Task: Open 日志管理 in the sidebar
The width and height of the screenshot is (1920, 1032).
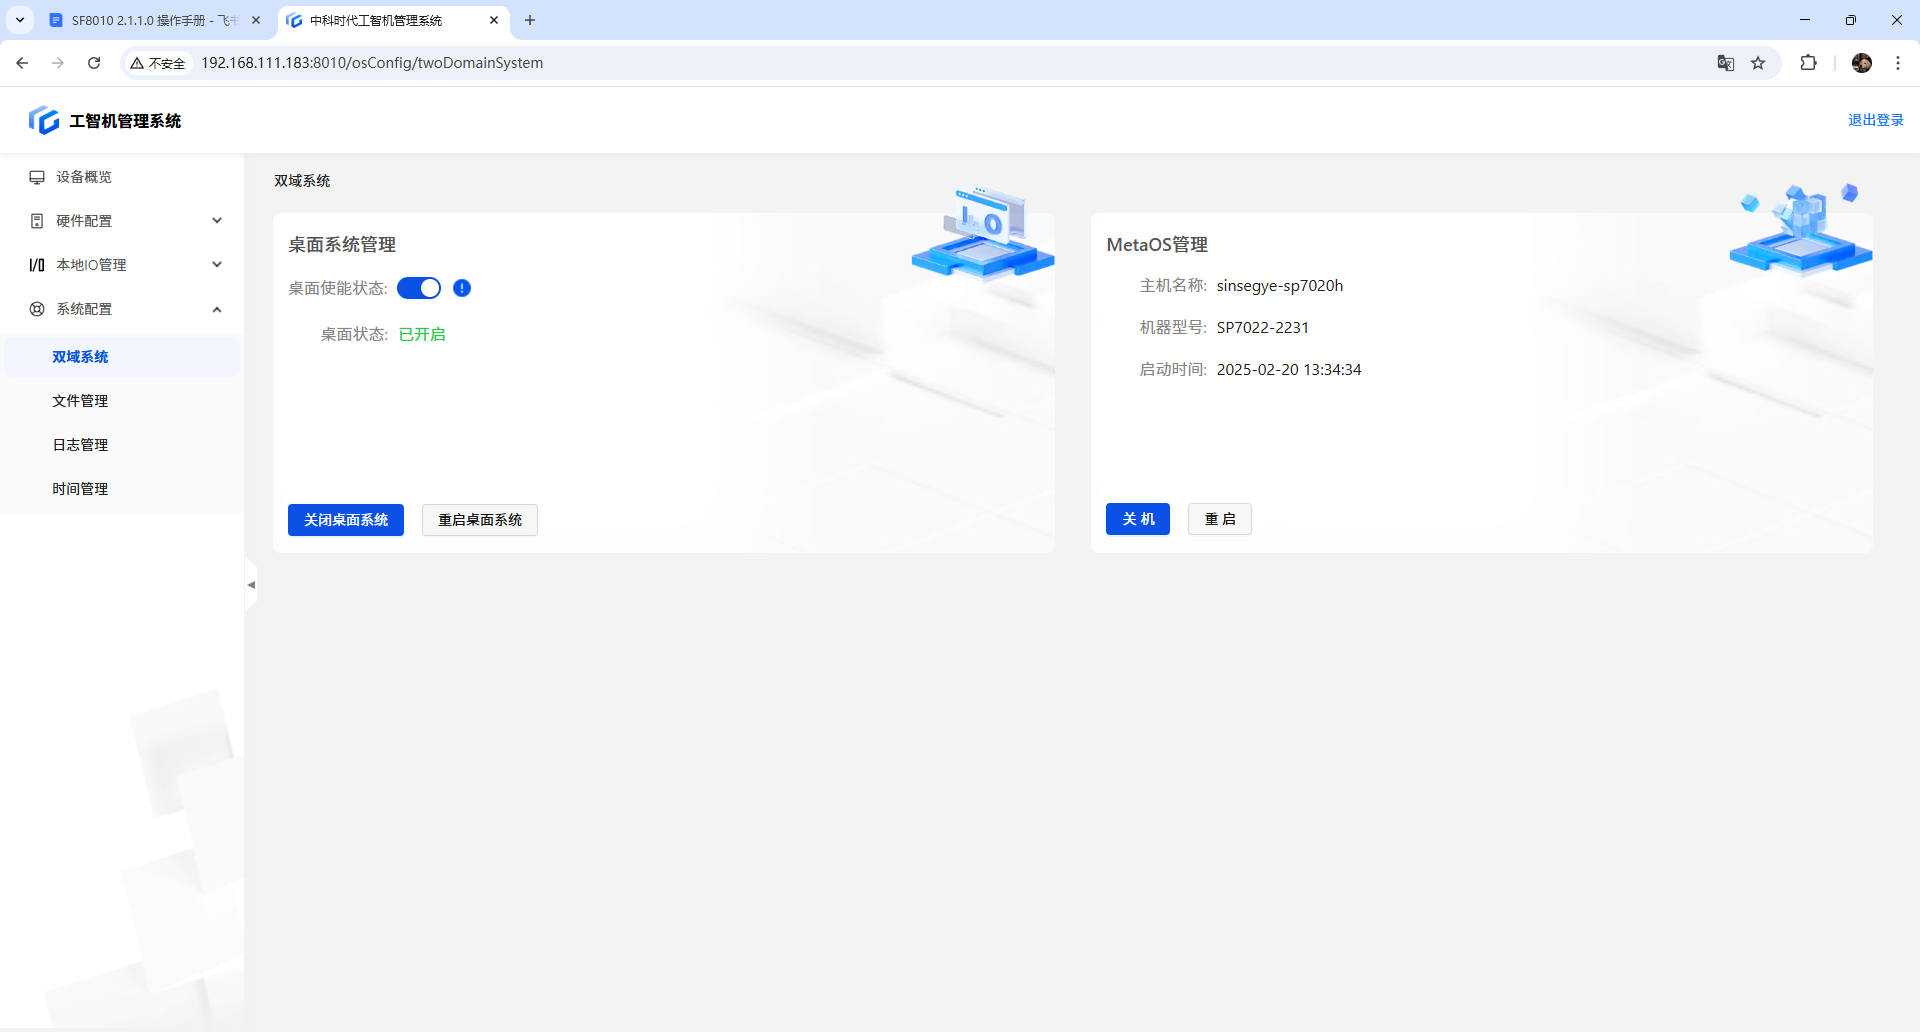Action: [122, 445]
